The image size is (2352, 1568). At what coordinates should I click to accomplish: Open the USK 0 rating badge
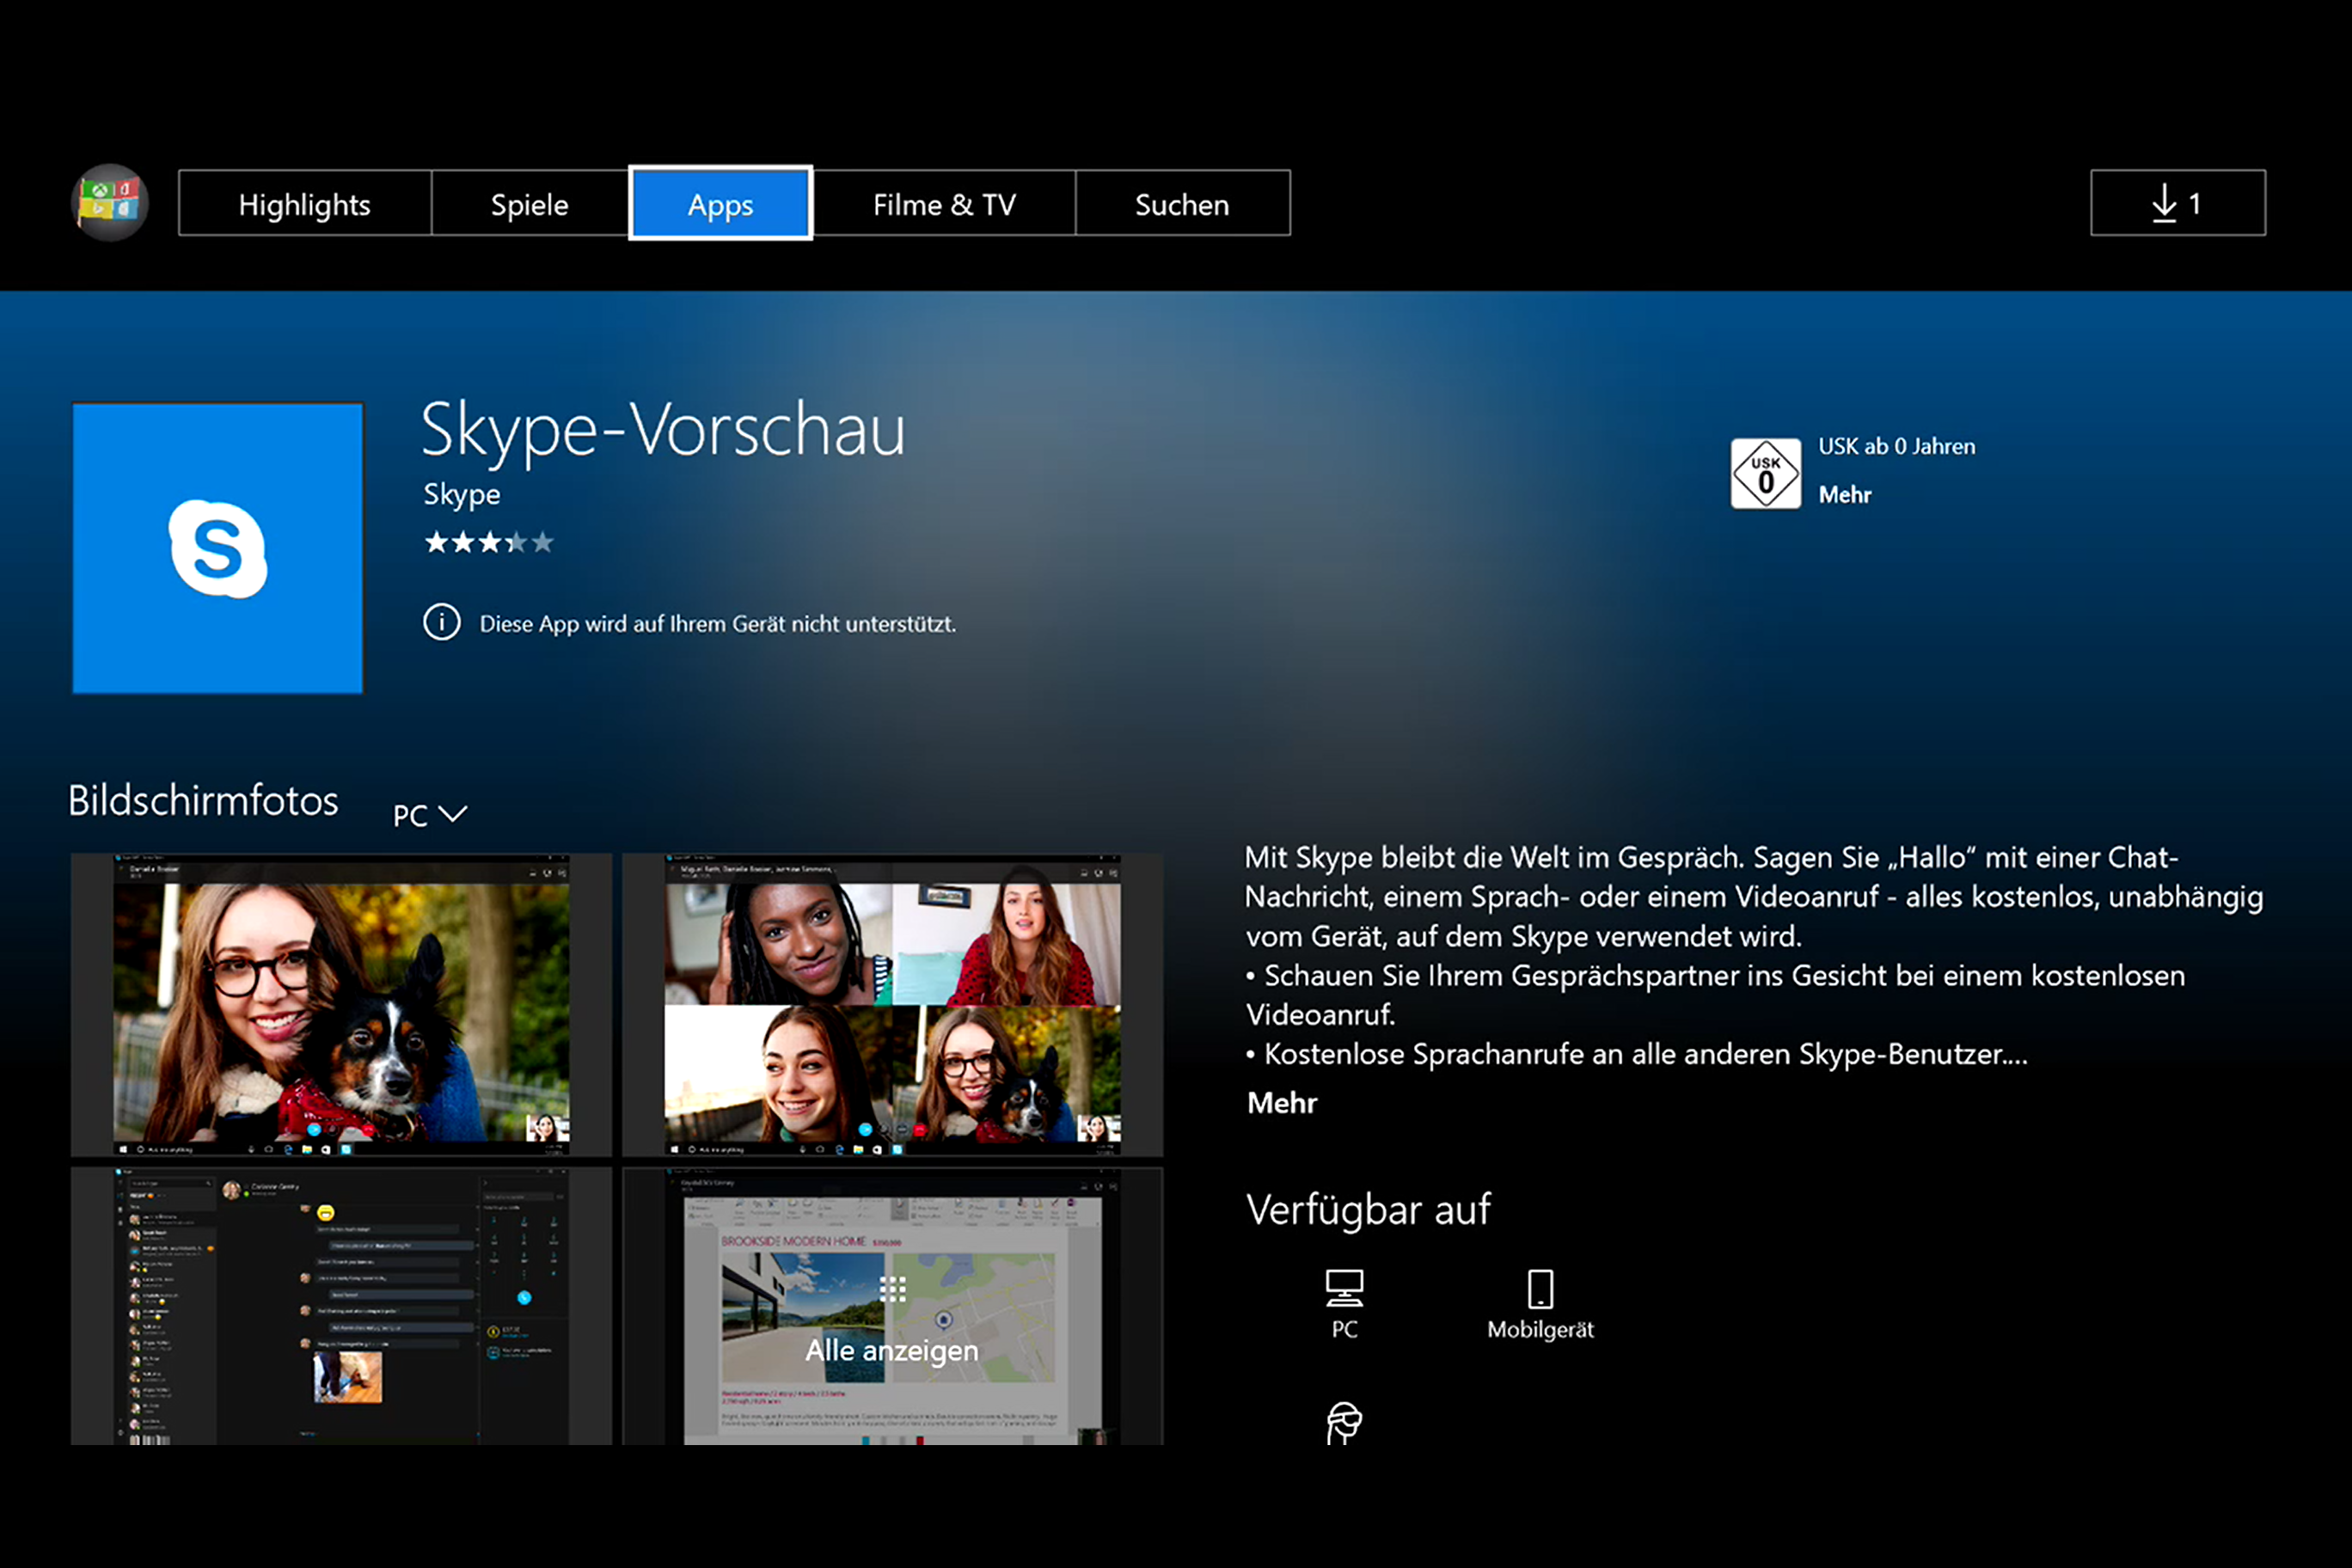(x=1765, y=472)
